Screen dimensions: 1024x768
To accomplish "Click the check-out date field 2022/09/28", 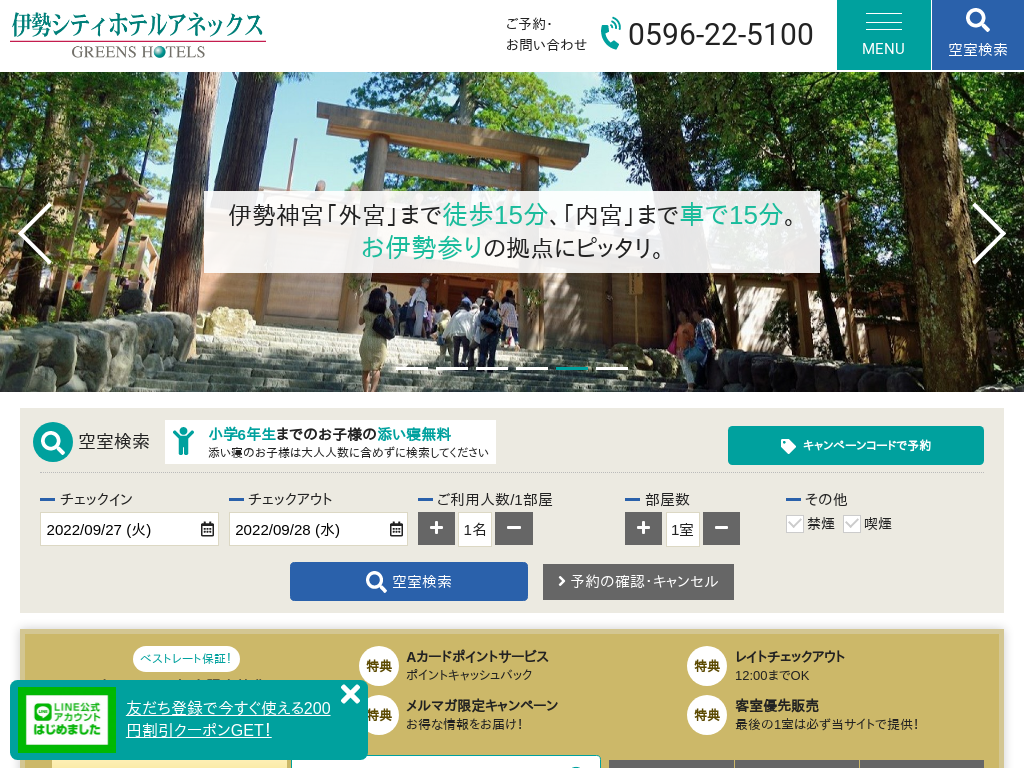I will click(318, 529).
